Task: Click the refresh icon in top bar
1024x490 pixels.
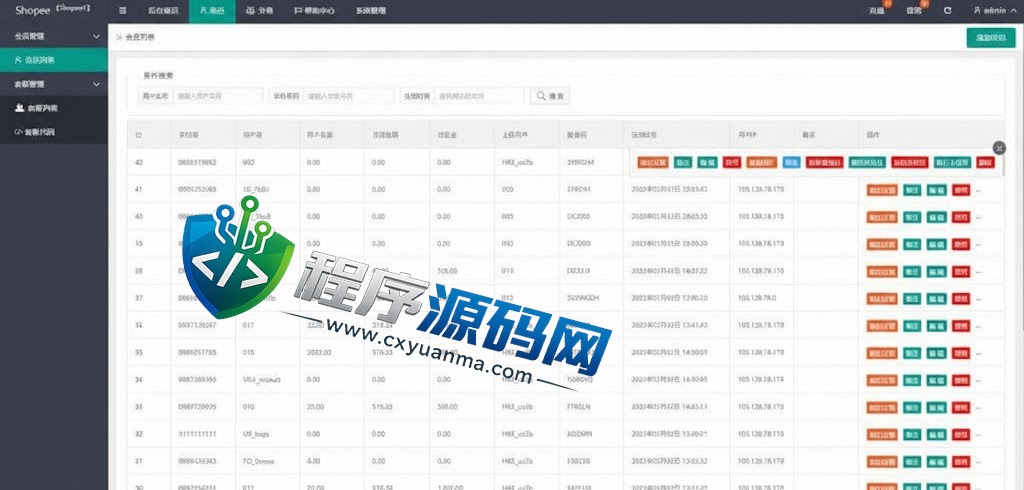Action: click(947, 10)
